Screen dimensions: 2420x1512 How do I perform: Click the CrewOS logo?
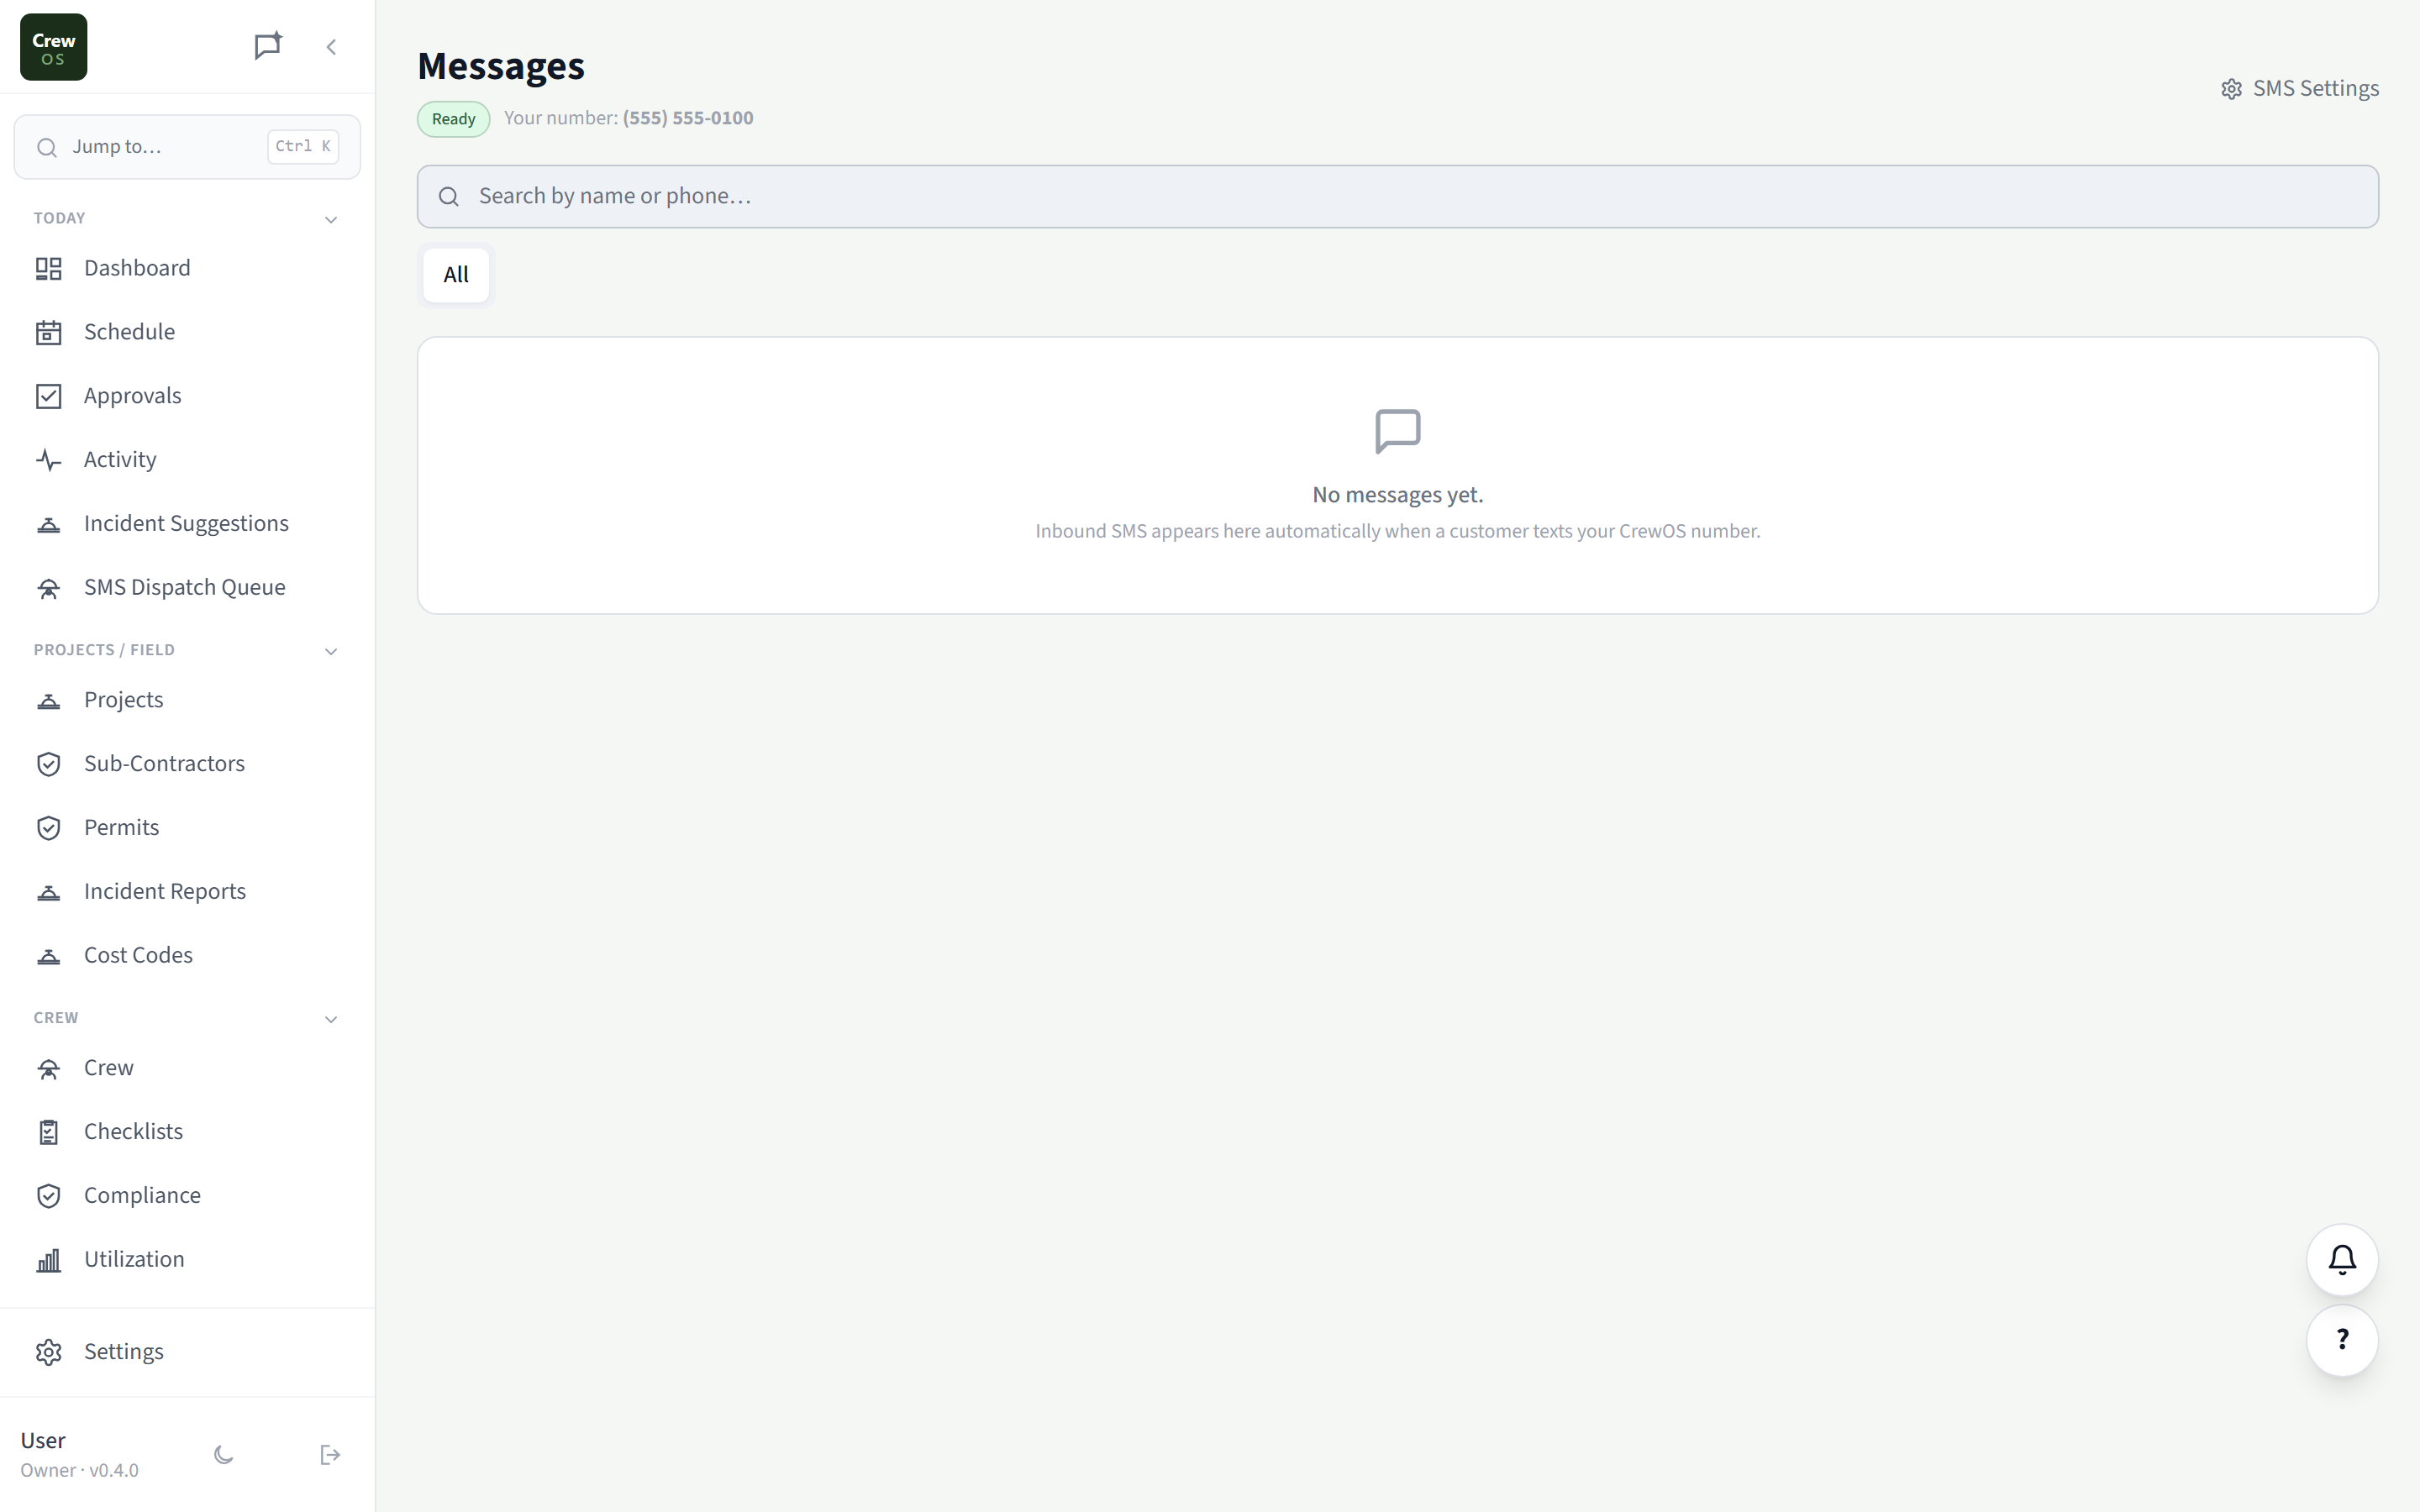coord(54,47)
